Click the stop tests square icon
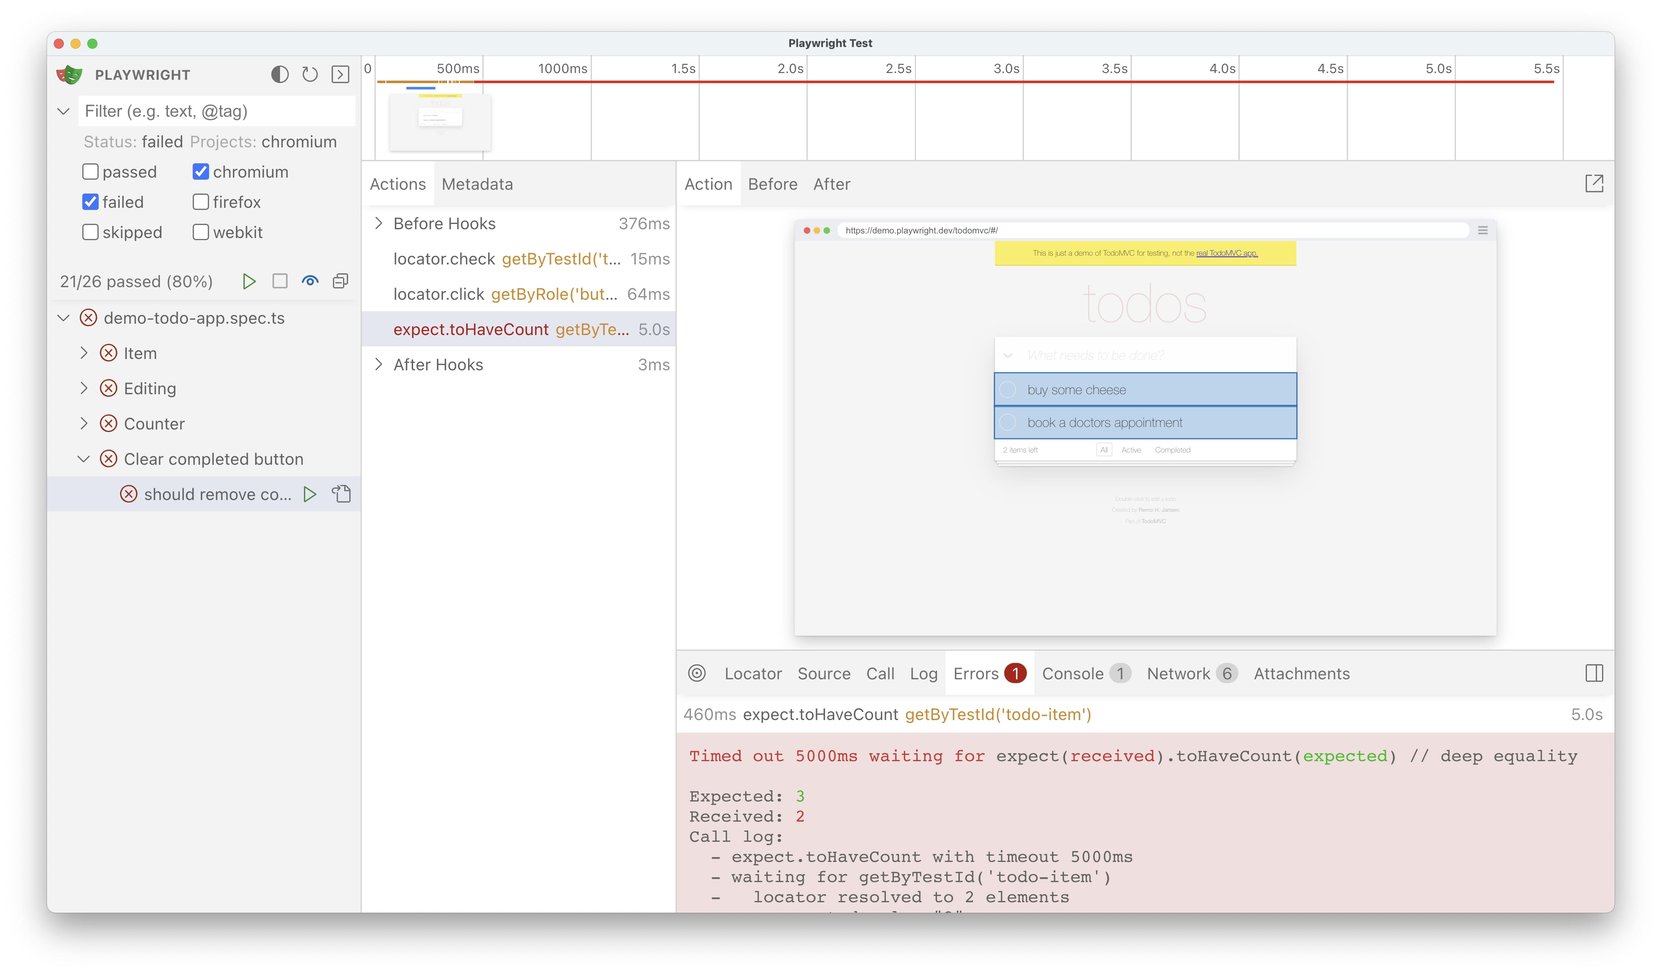Screen dimensions: 1662x975 (280, 281)
